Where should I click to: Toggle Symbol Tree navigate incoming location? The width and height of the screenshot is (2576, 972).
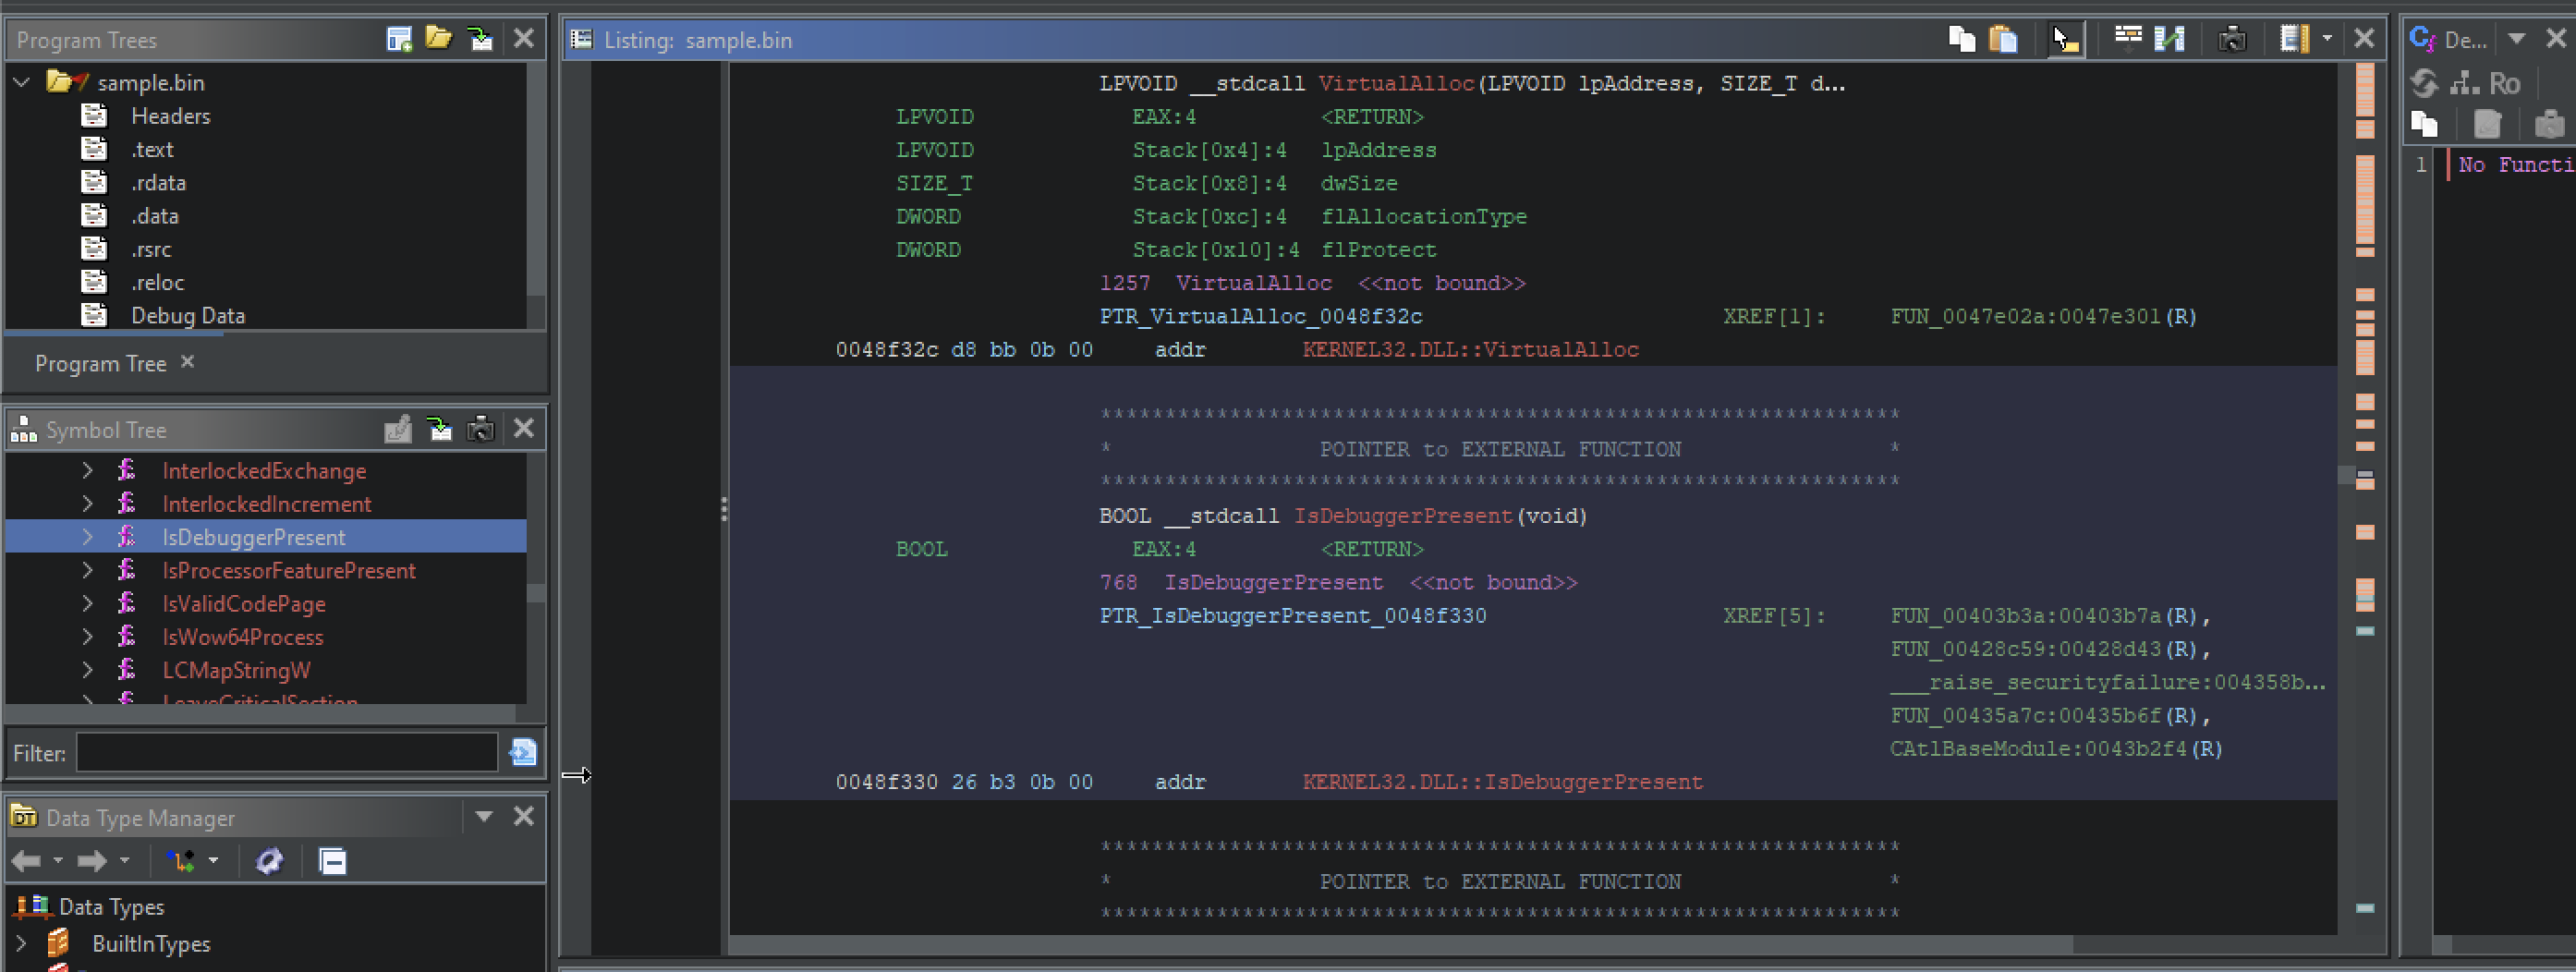click(x=439, y=429)
